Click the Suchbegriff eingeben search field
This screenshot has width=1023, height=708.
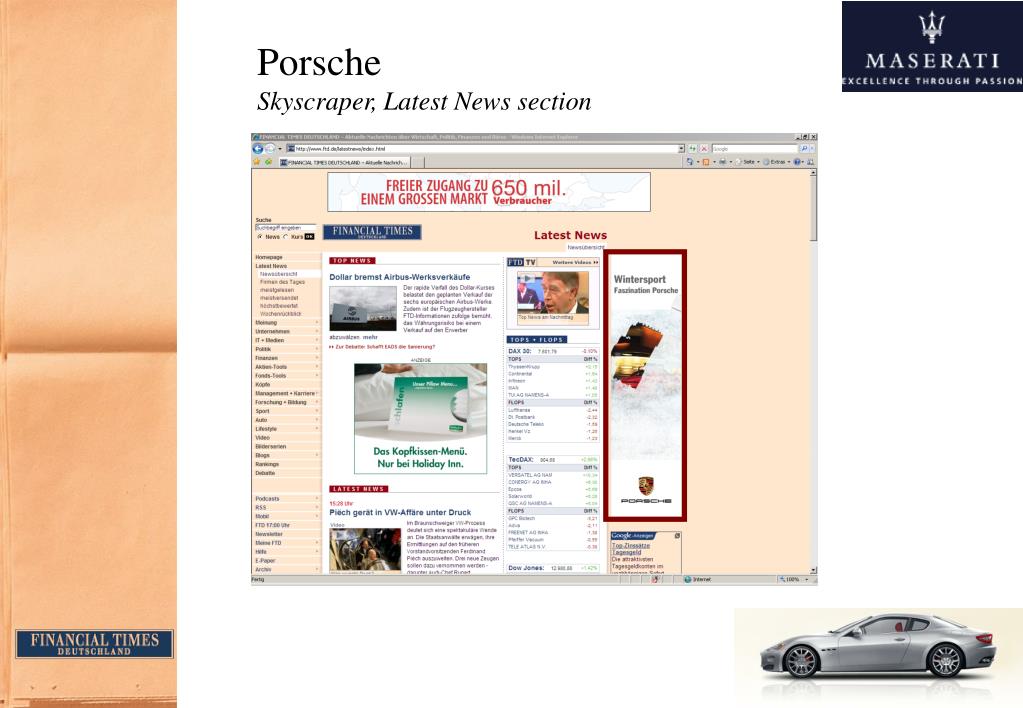285,228
